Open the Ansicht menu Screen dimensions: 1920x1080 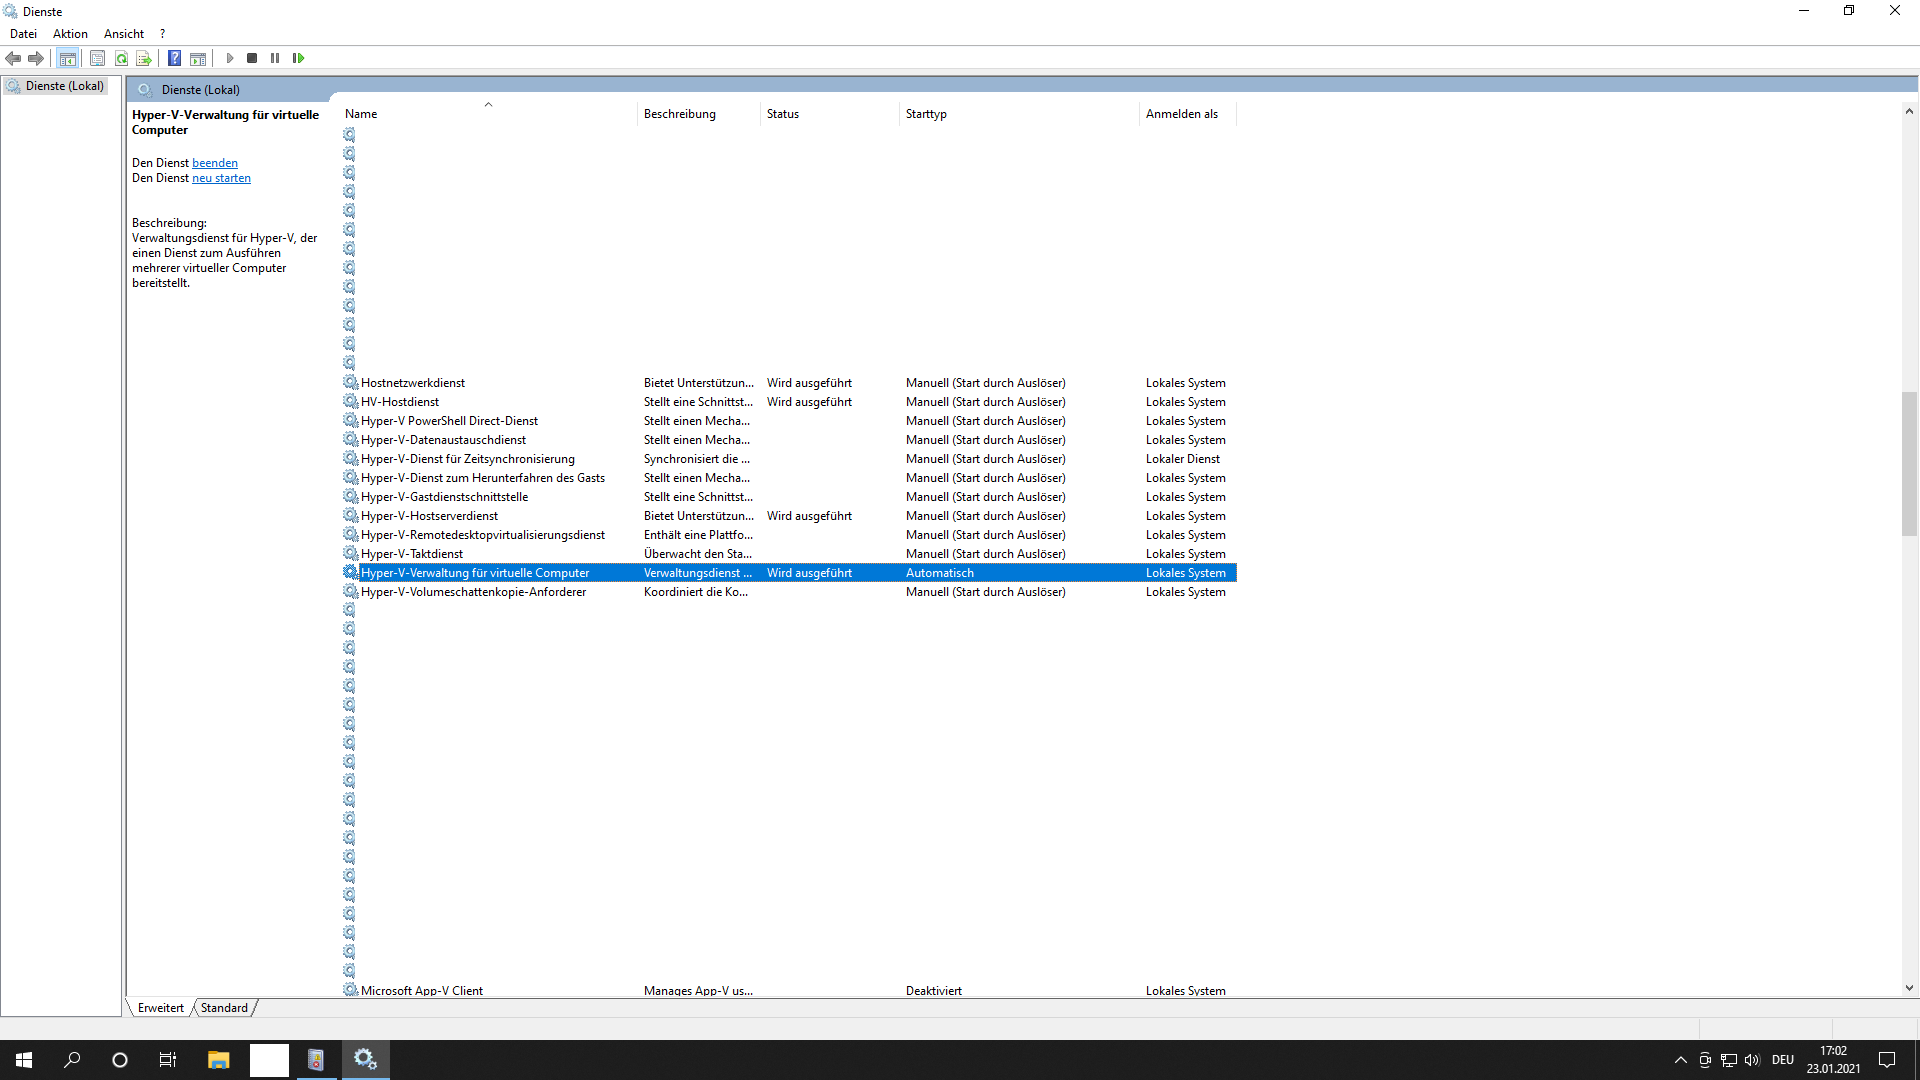124,34
